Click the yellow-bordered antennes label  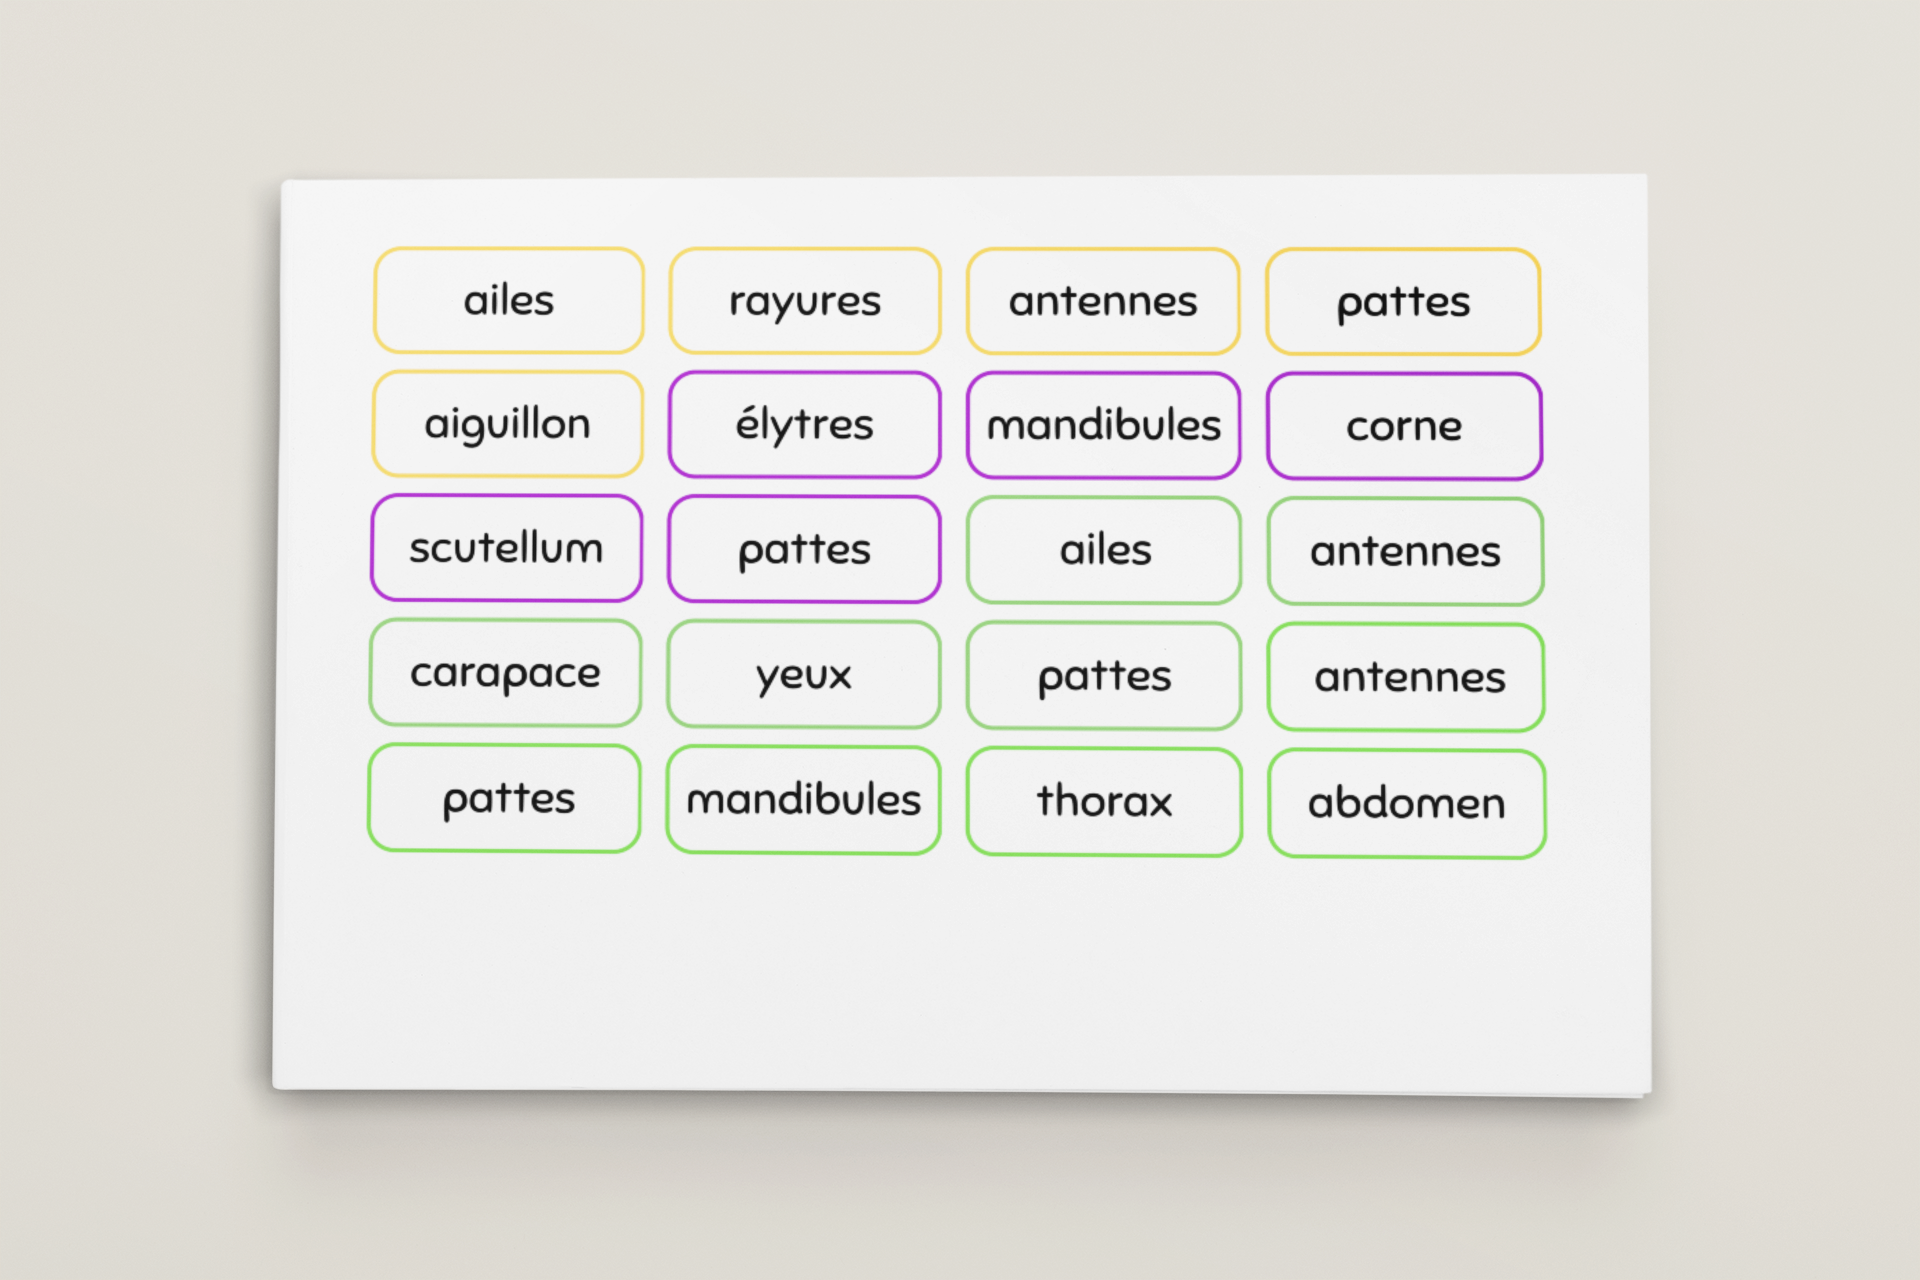[1103, 301]
